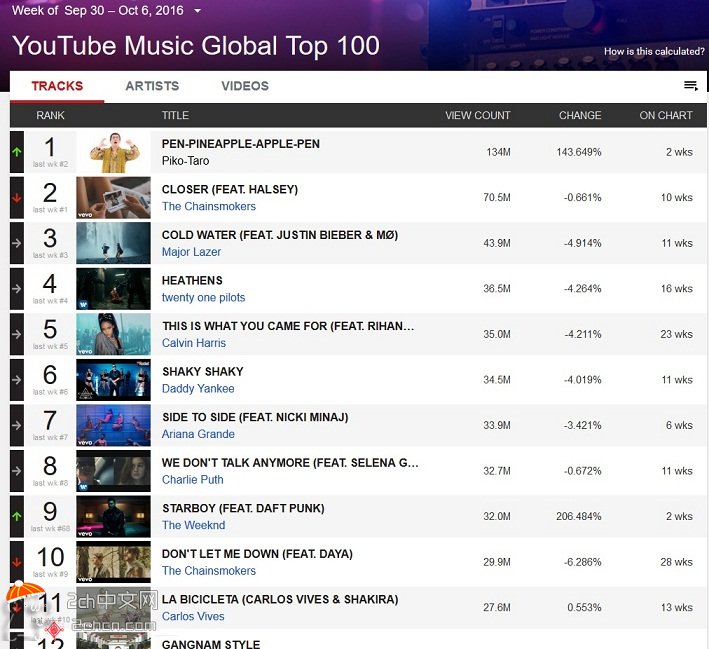The width and height of the screenshot is (709, 649).
Task: Click COLD WATER track title
Action: pos(280,235)
